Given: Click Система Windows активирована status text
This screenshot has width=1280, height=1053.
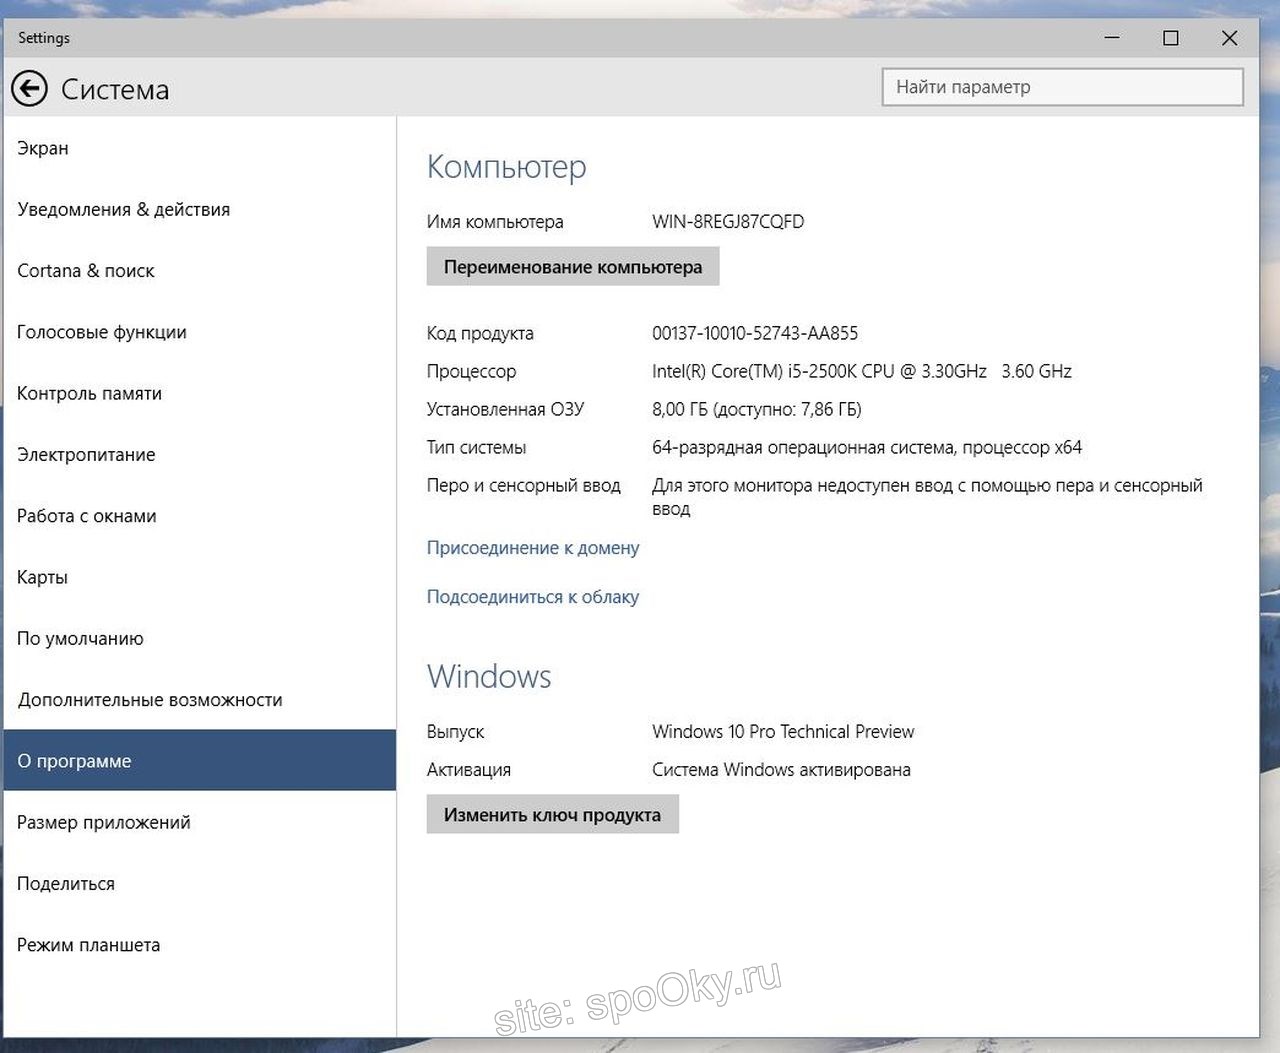Looking at the screenshot, I should pos(781,770).
